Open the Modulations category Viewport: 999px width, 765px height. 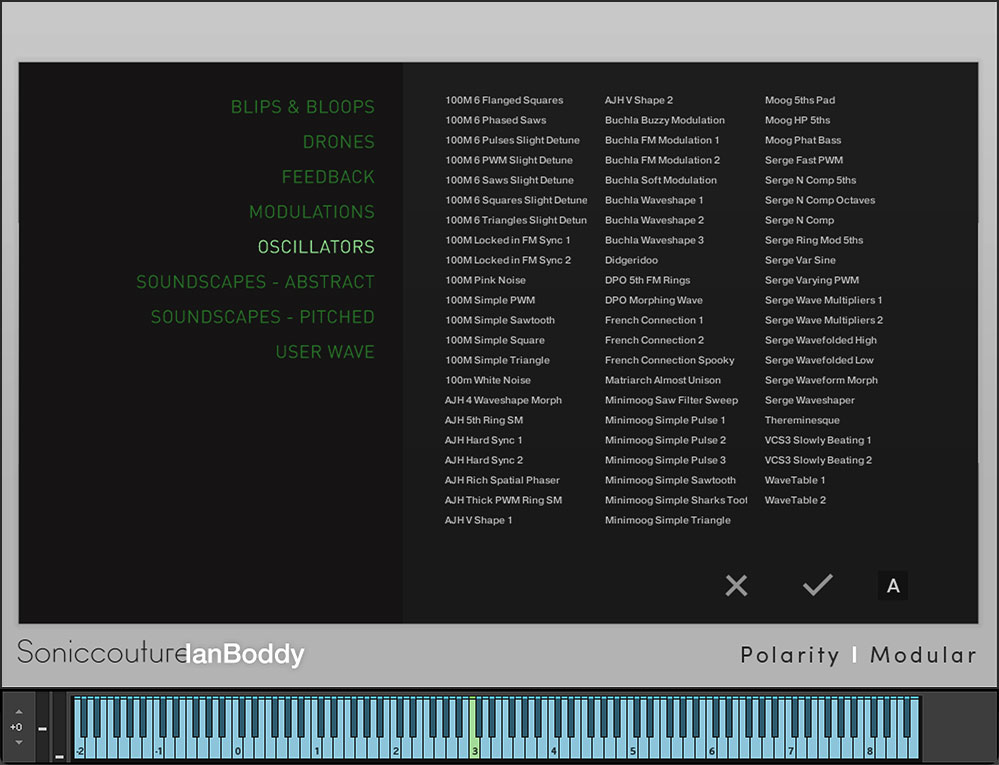pyautogui.click(x=312, y=212)
